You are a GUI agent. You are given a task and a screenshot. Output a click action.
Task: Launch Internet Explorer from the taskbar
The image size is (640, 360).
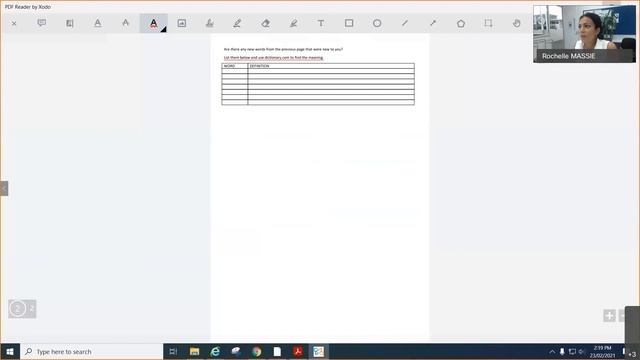[215, 351]
